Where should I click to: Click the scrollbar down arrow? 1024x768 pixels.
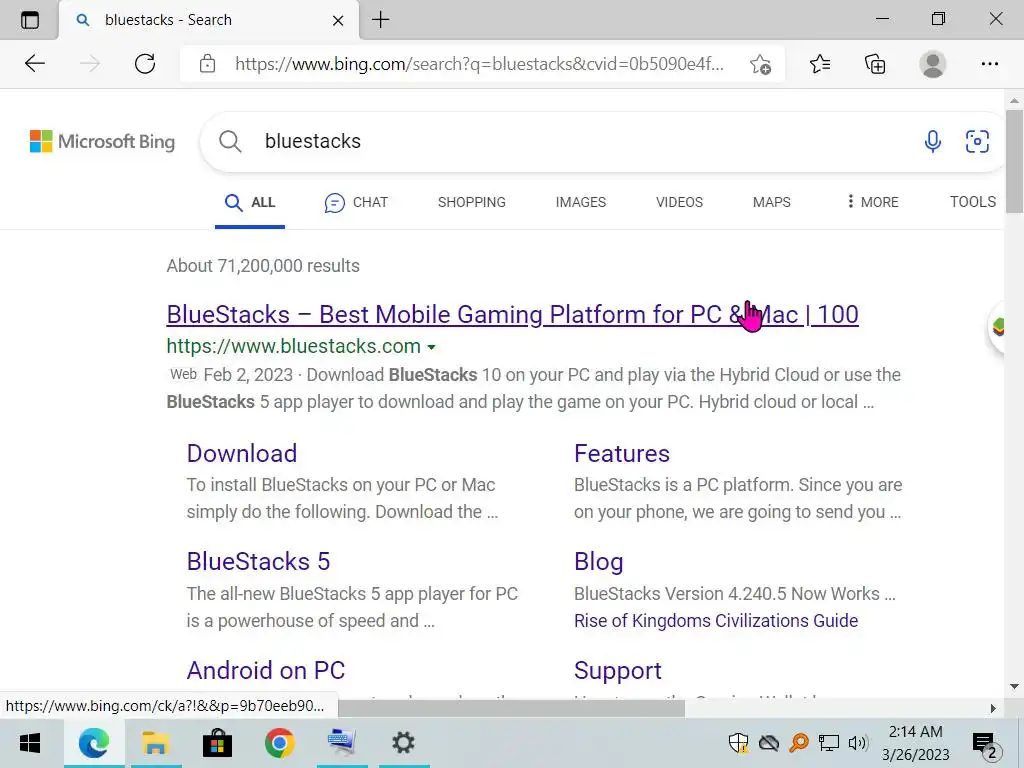click(1014, 686)
